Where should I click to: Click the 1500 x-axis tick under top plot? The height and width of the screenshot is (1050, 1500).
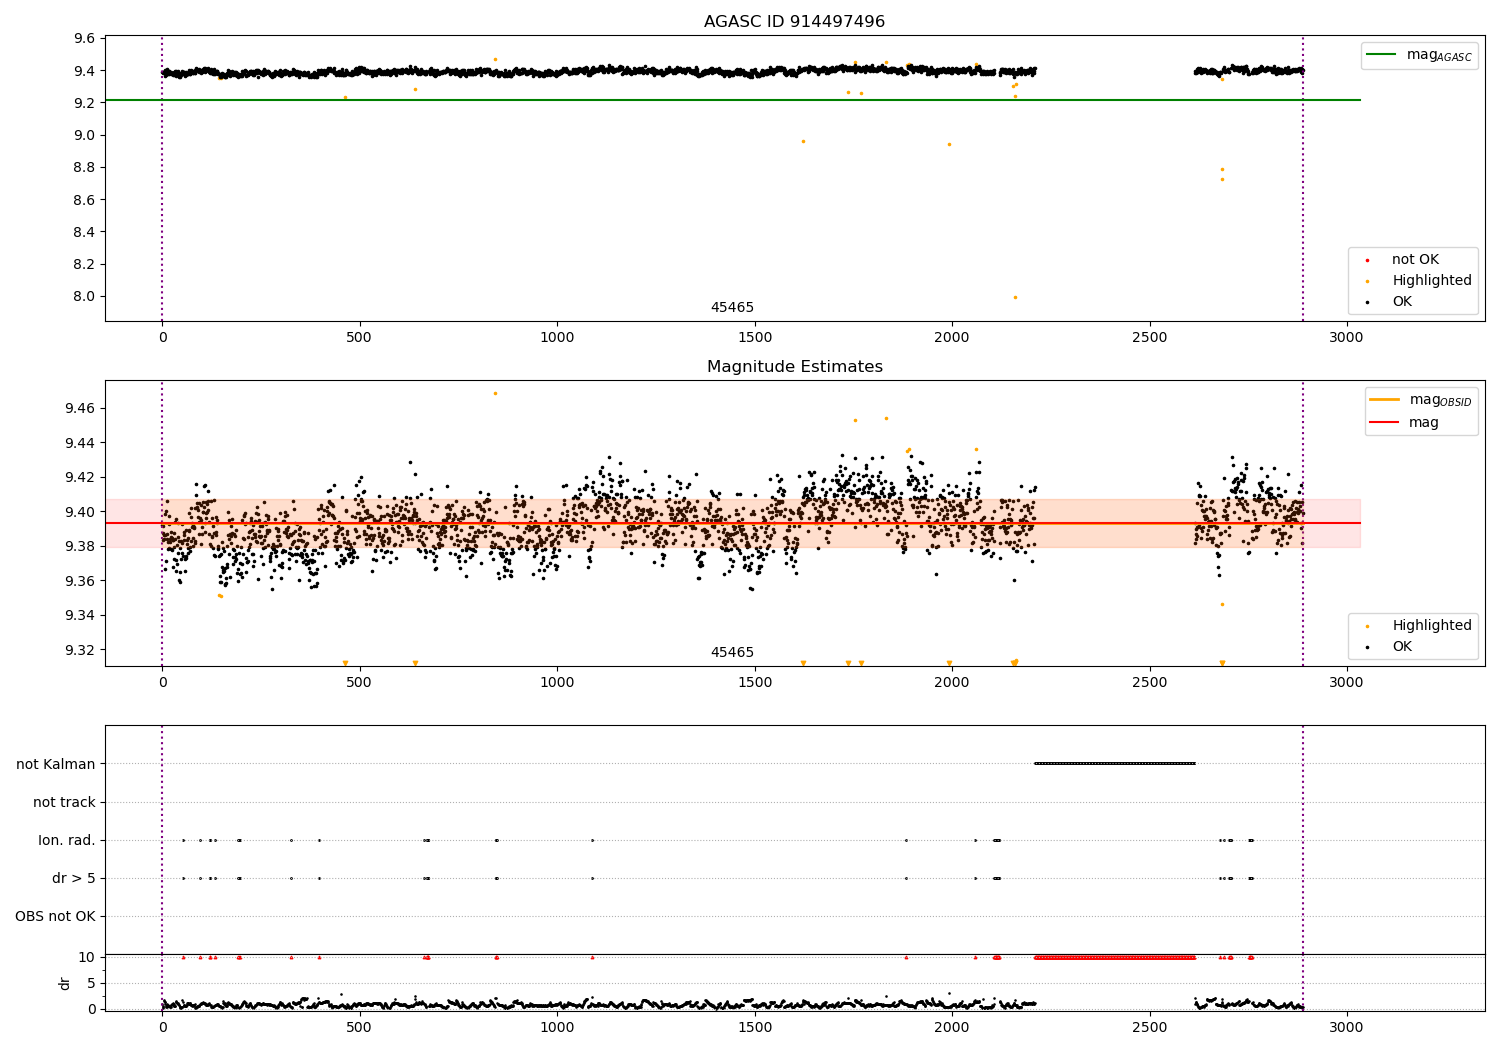point(754,337)
